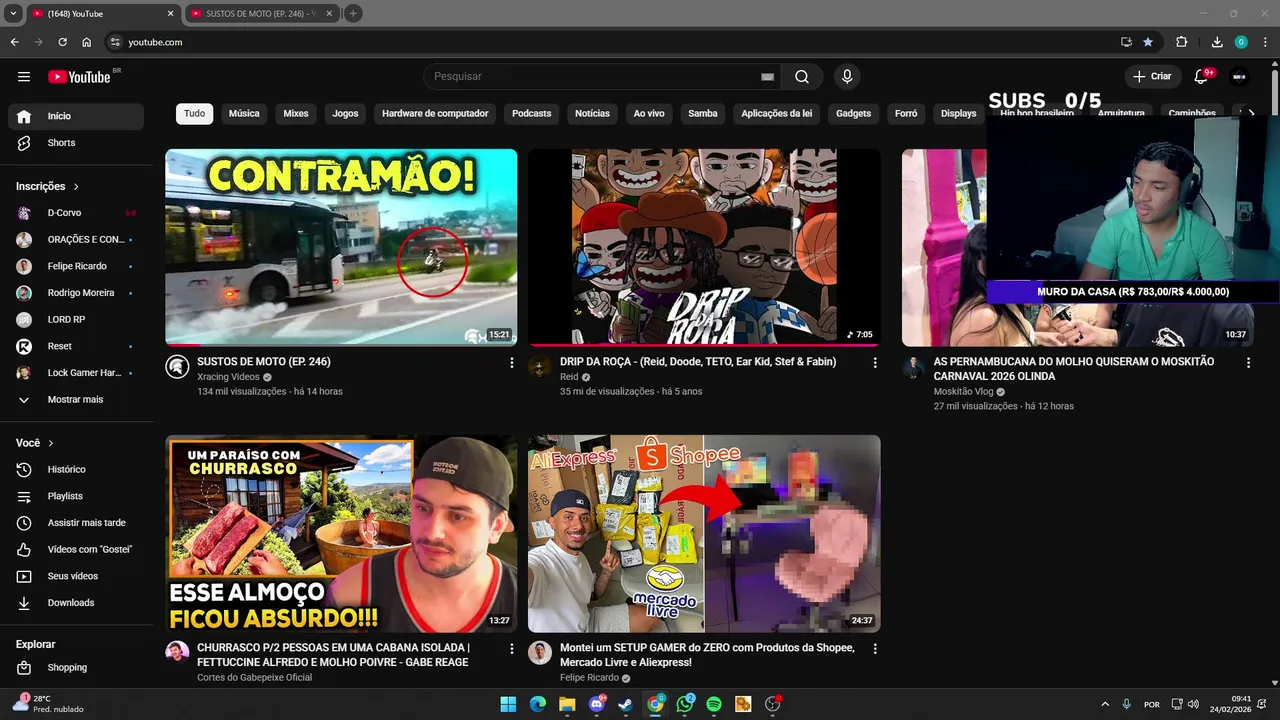Viewport: 1280px width, 720px height.
Task: Open the Chrome downloads icon
Action: tap(1217, 42)
